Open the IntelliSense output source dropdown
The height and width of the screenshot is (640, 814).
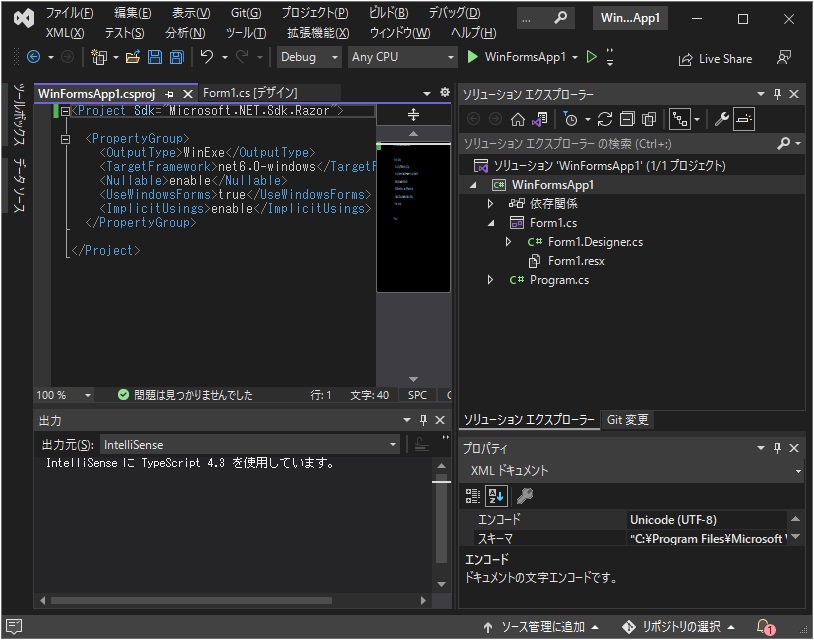point(250,445)
